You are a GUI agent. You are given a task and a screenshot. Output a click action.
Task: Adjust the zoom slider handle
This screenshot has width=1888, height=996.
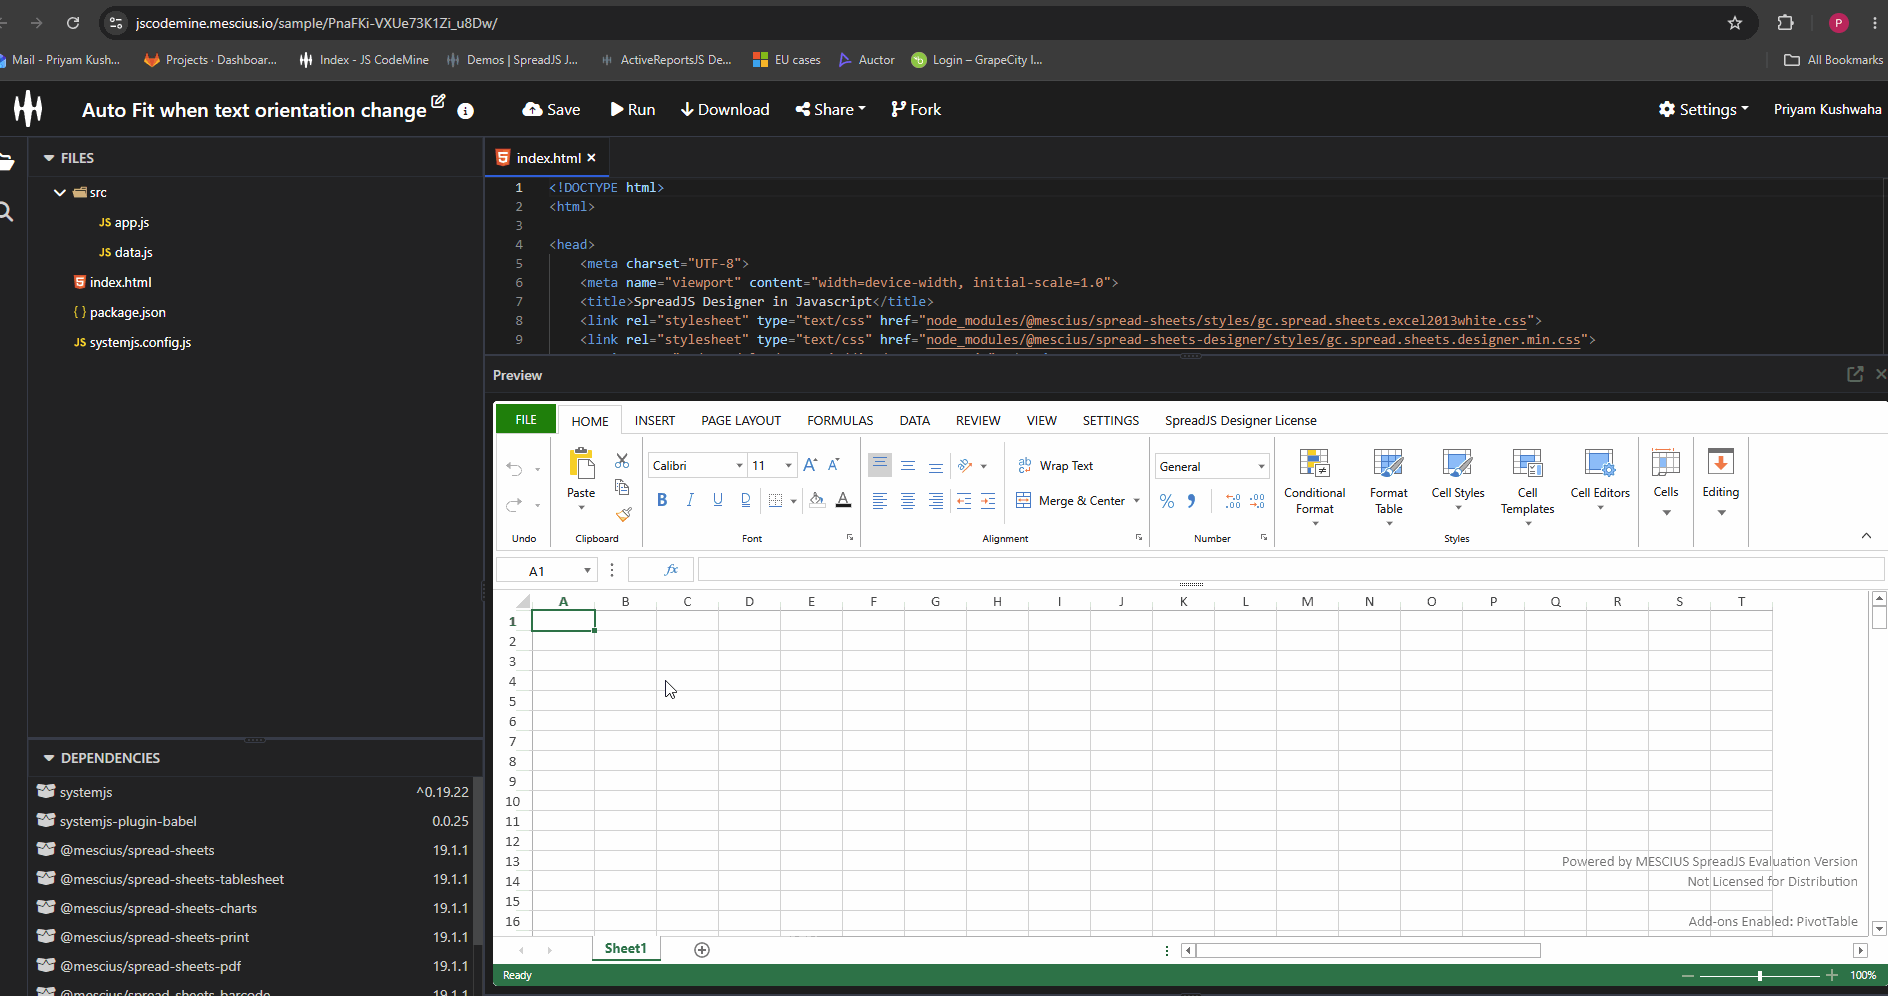pos(1760,975)
